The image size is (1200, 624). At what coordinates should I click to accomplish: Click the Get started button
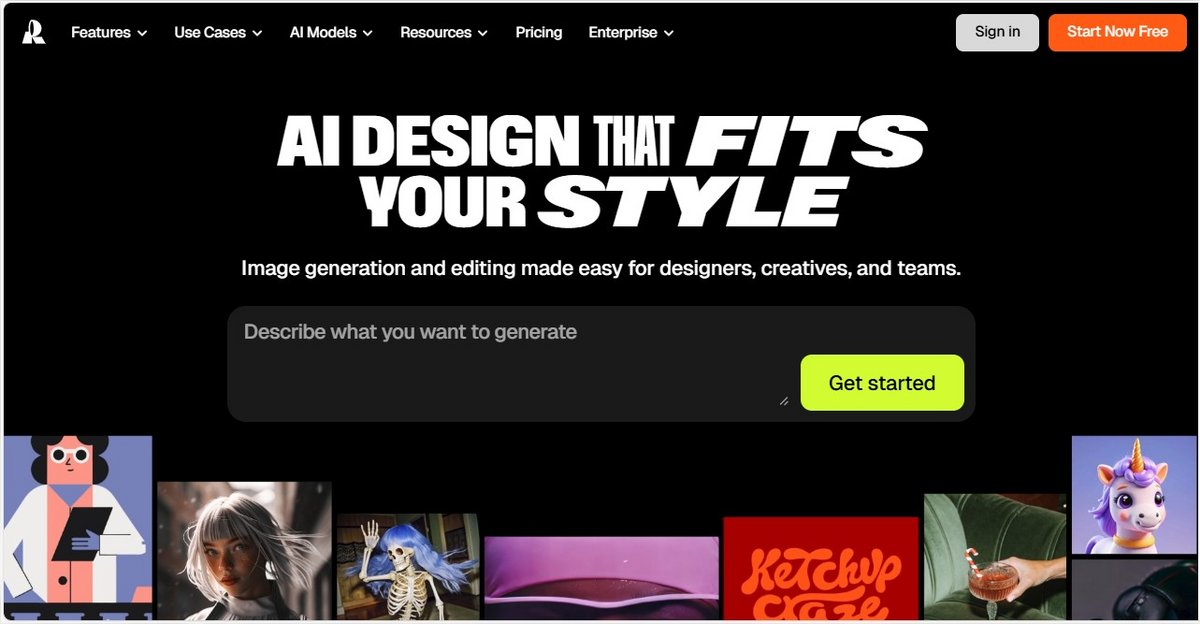pyautogui.click(x=882, y=383)
